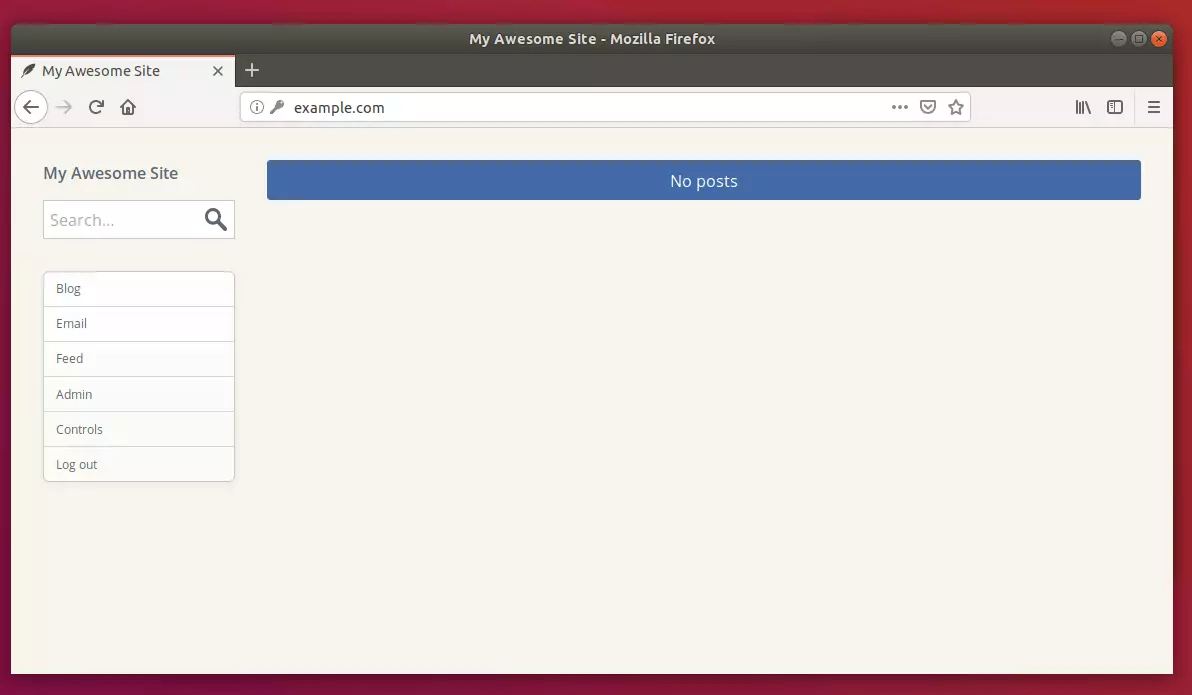This screenshot has width=1192, height=695.
Task: Open a new tab with plus button
Action: (252, 70)
